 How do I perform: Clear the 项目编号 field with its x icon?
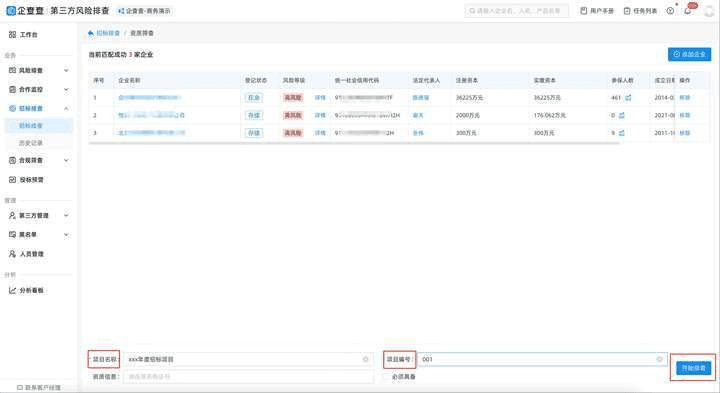coord(659,359)
